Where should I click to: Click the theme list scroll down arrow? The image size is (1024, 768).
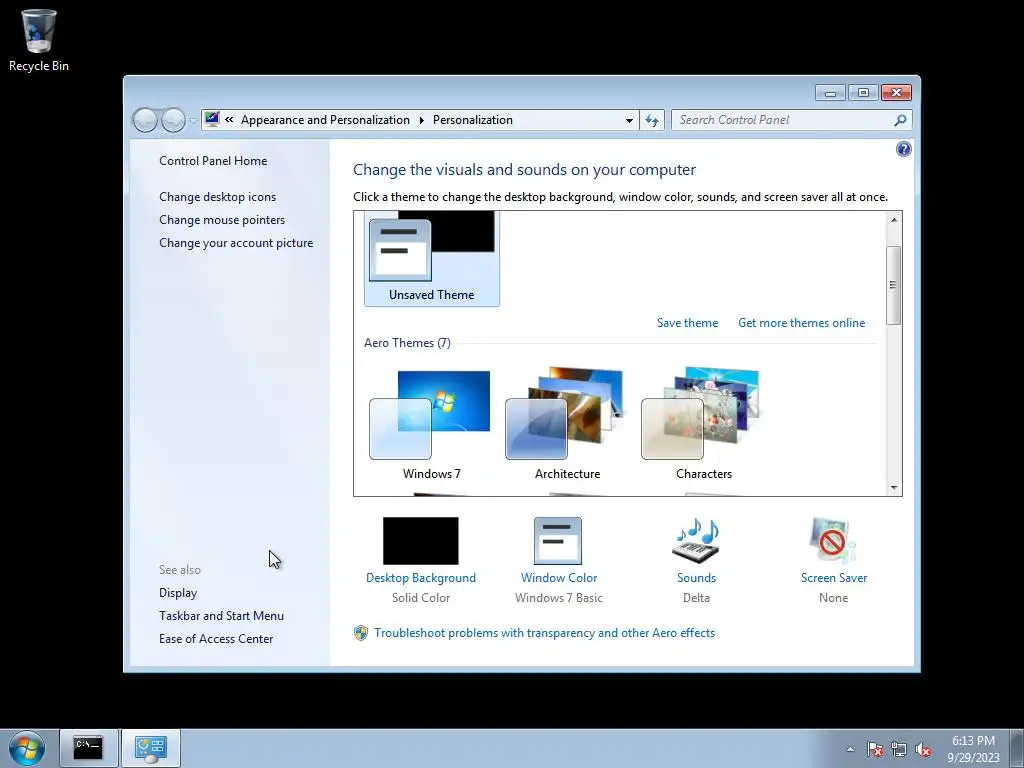tap(894, 488)
